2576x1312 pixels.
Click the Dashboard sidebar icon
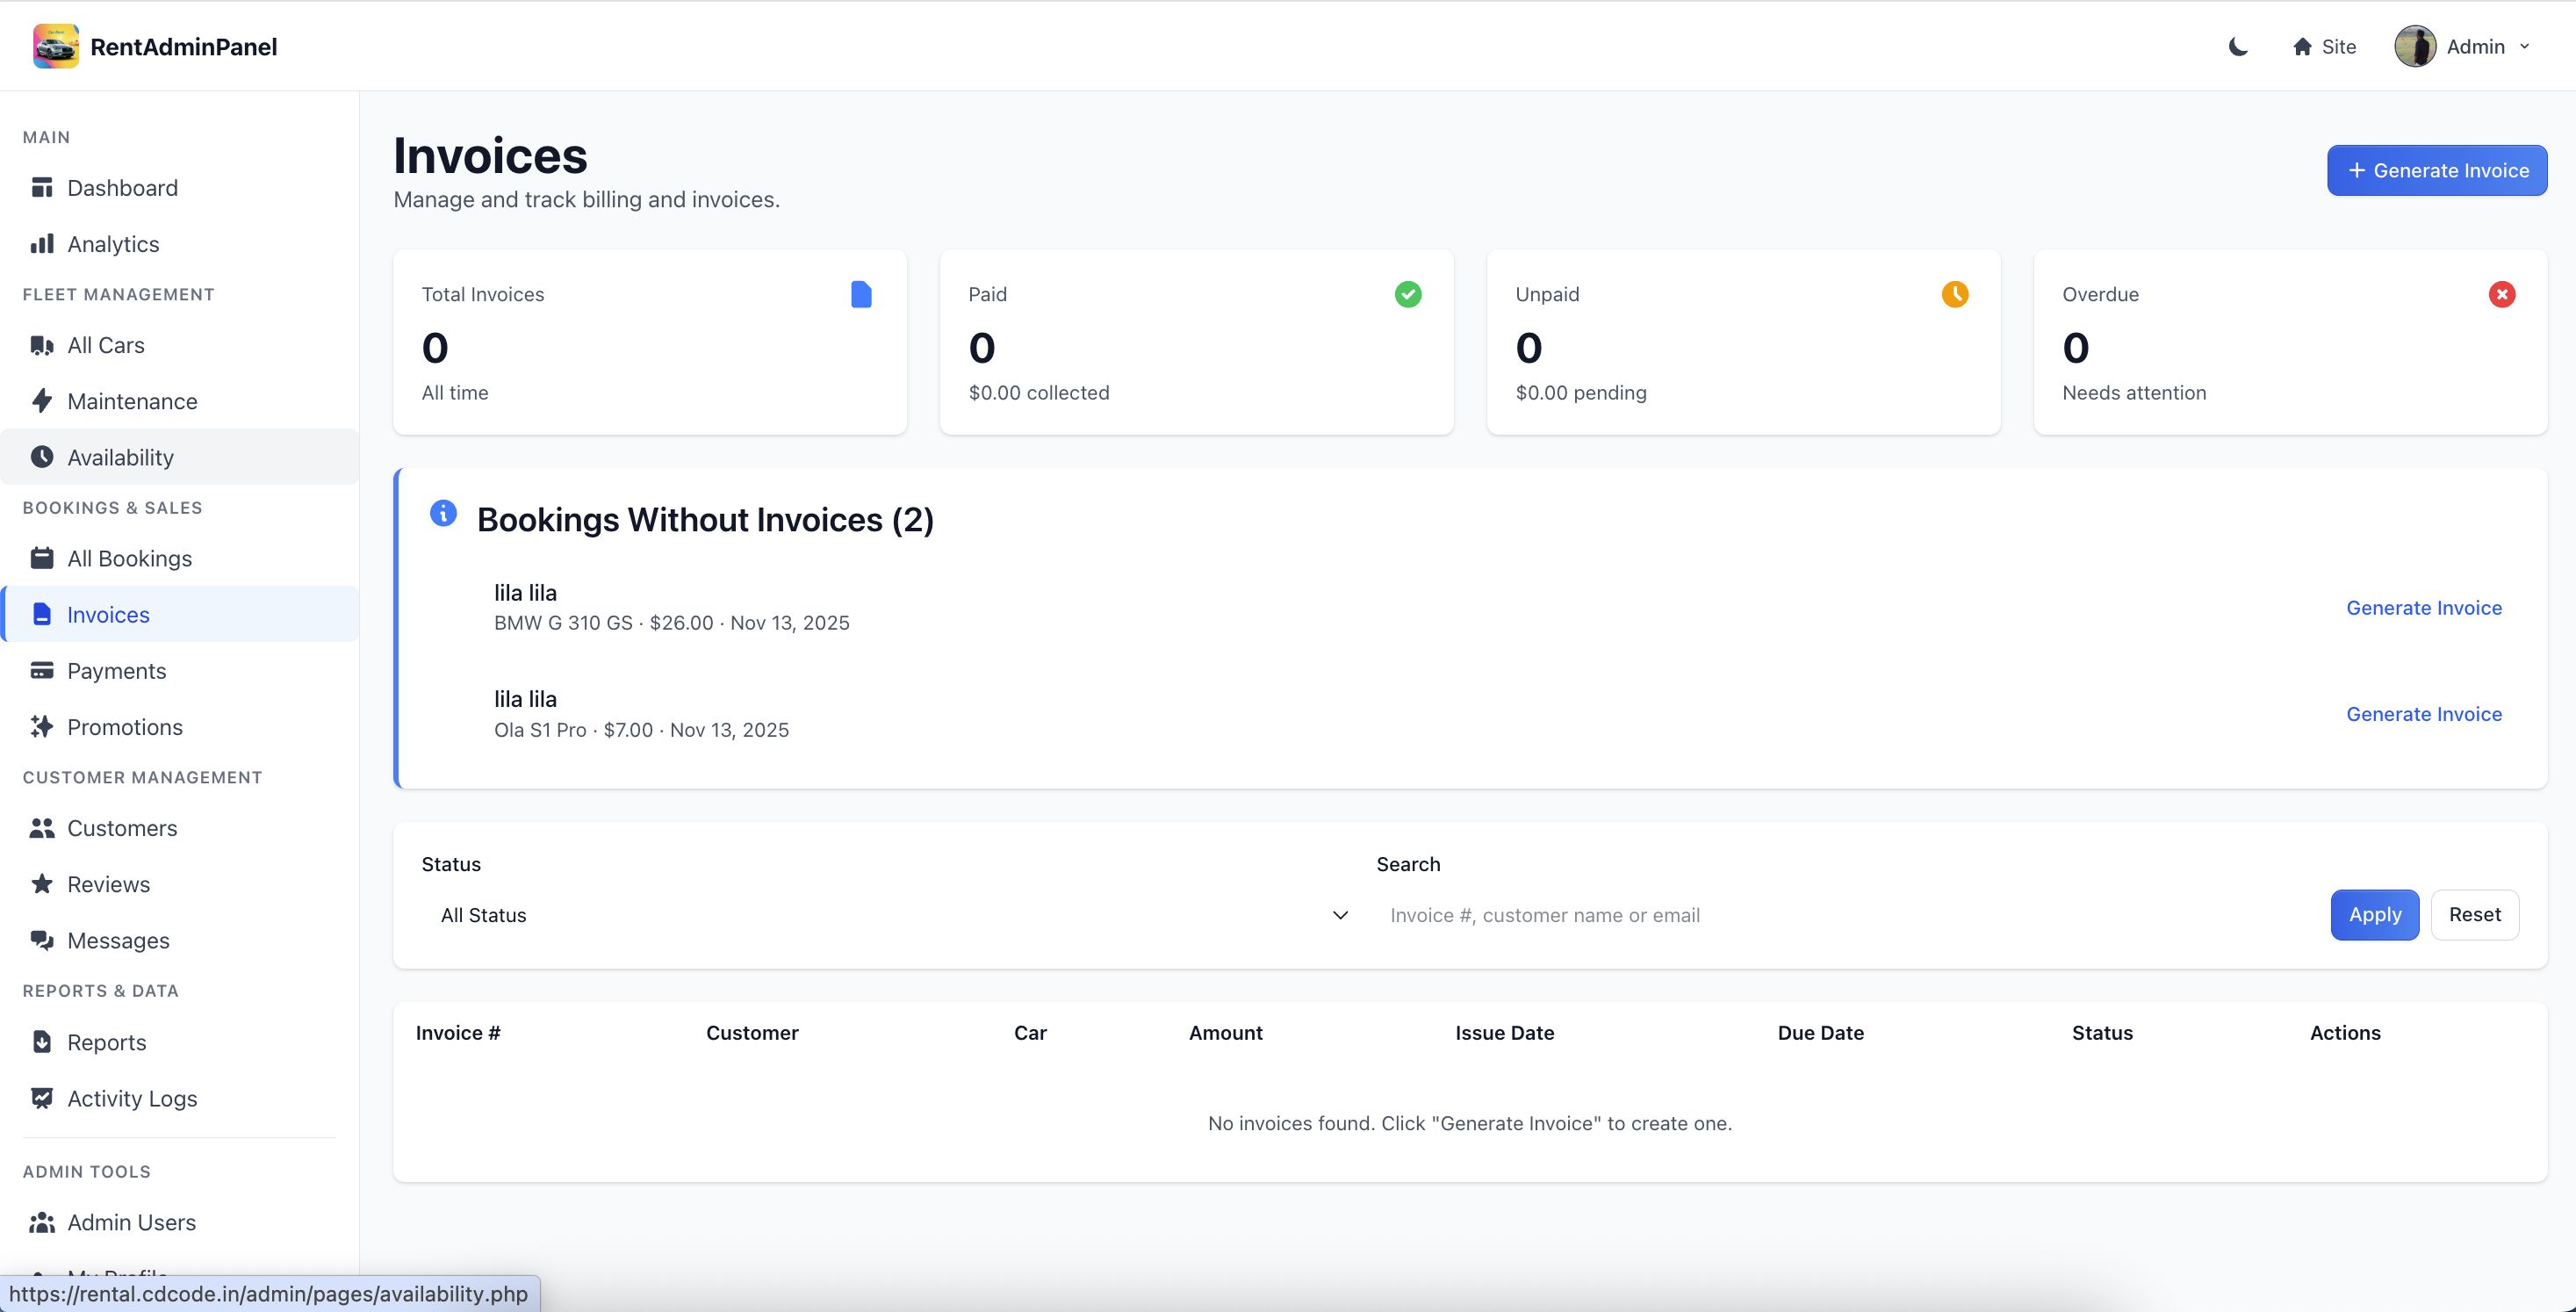click(x=42, y=188)
